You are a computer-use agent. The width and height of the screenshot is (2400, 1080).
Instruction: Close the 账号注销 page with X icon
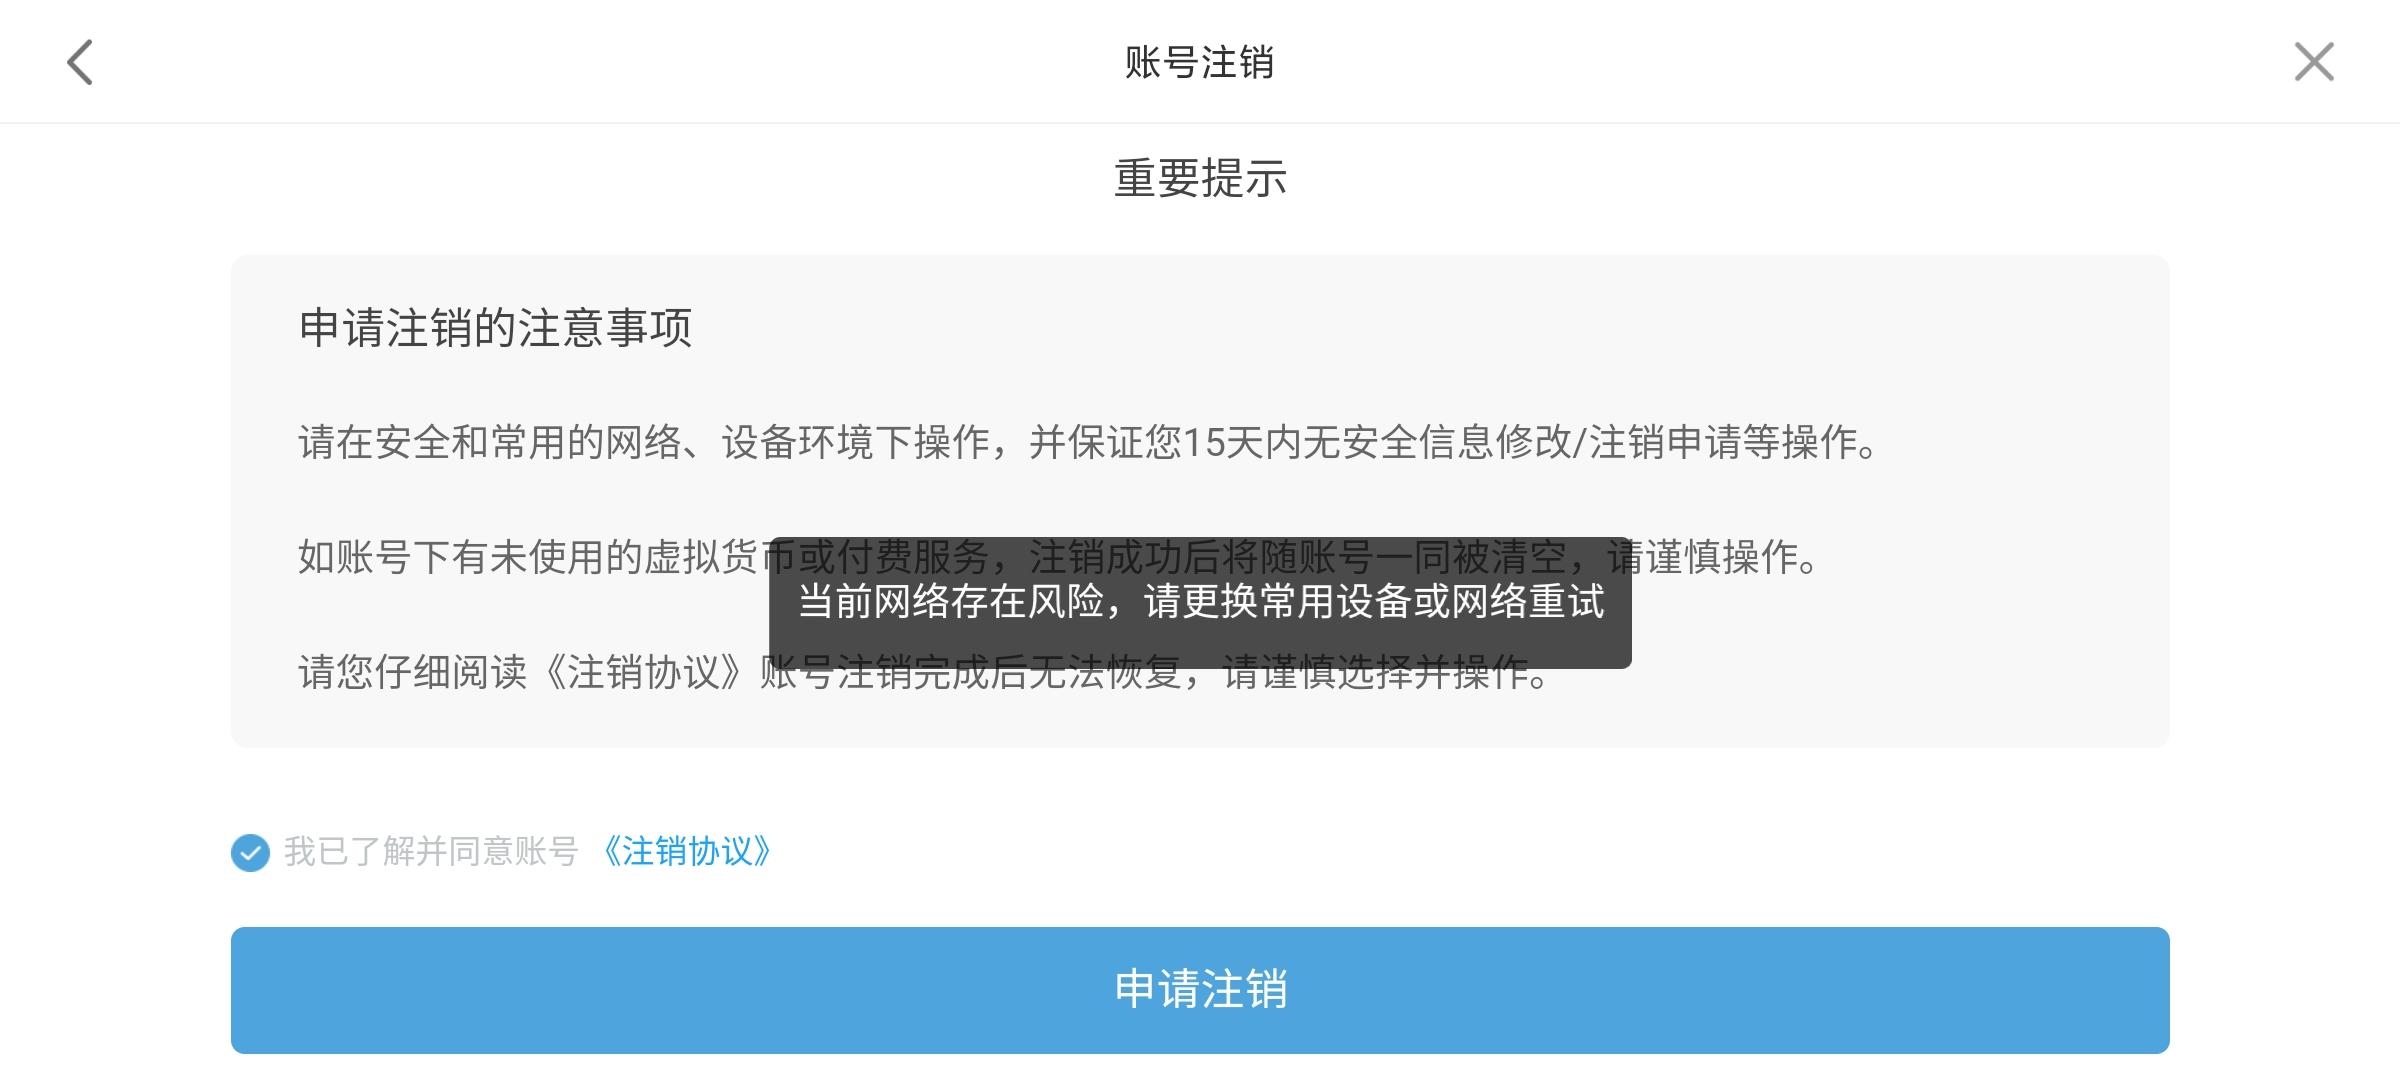(x=2314, y=62)
